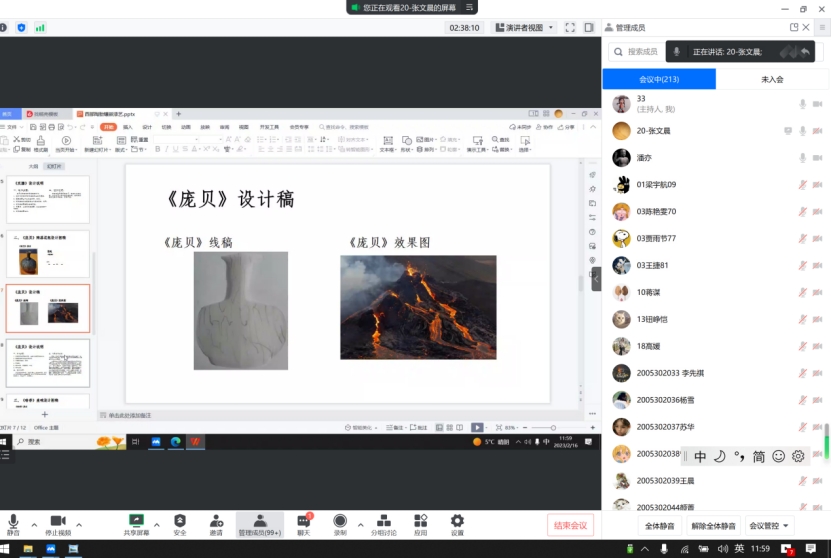Start recording with the 录制 icon

340,525
